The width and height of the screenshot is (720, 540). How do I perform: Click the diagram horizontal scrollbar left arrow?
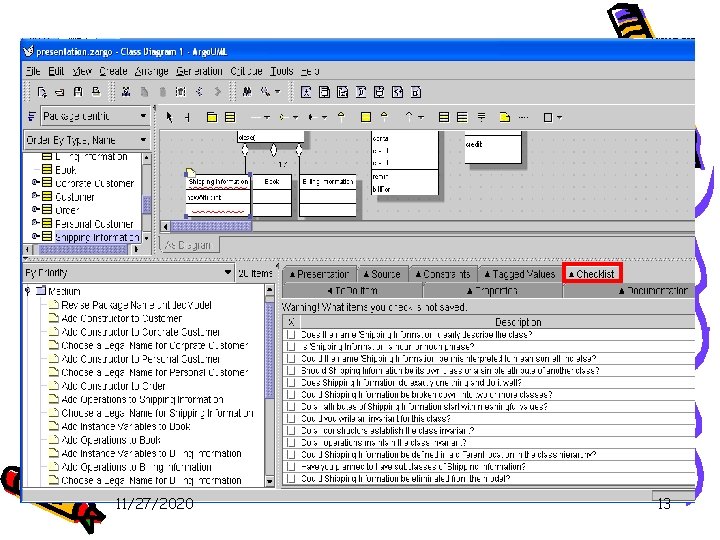click(166, 226)
